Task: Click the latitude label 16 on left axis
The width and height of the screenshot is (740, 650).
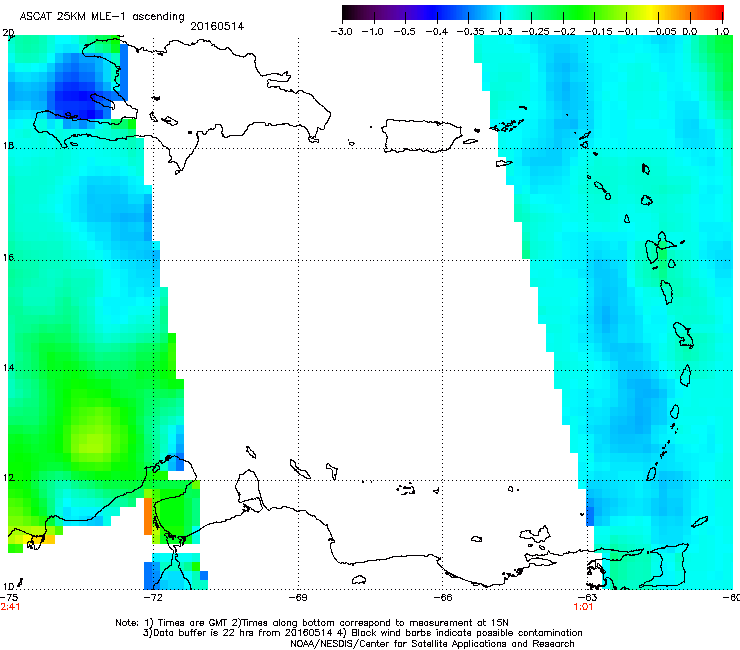Action: (8, 258)
